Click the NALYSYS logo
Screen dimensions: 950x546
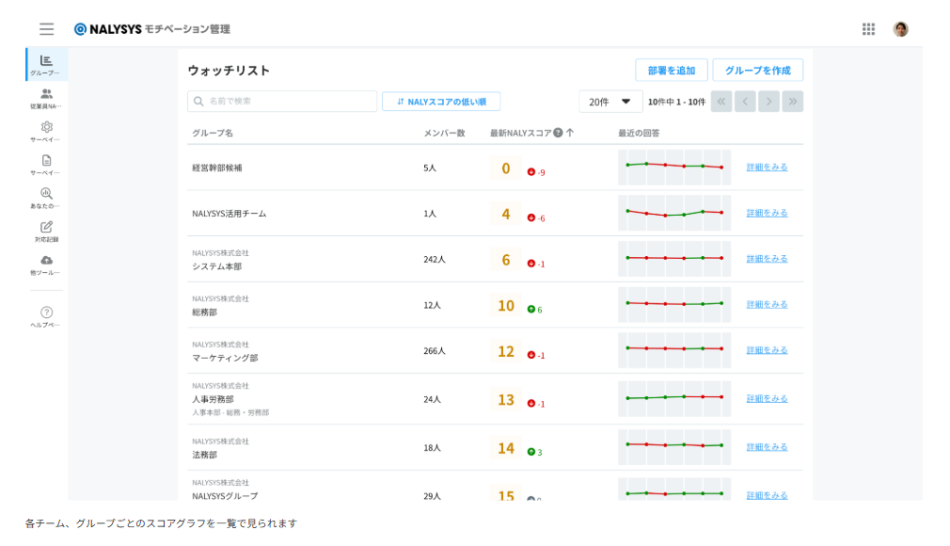click(x=151, y=29)
